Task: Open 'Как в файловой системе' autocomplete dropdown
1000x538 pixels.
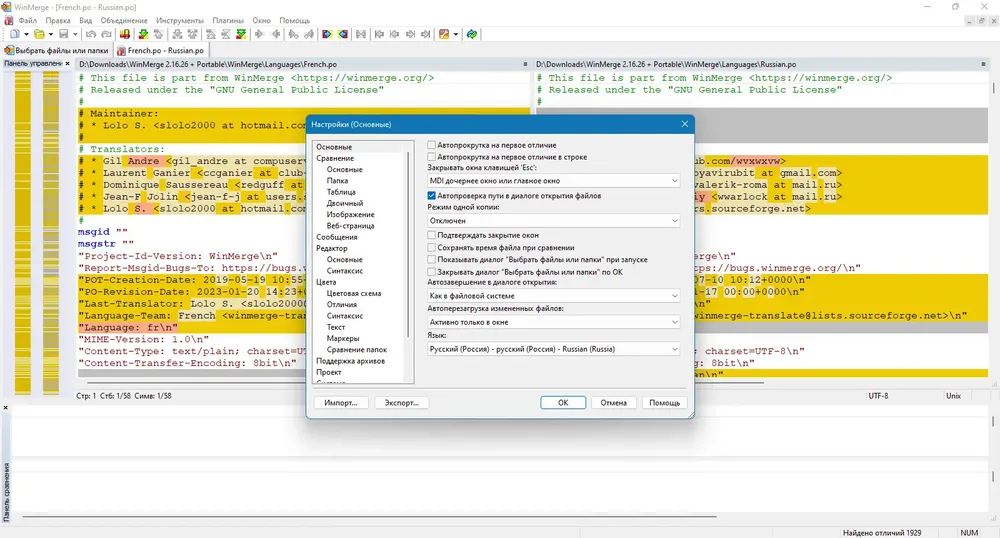Action: pyautogui.click(x=553, y=296)
